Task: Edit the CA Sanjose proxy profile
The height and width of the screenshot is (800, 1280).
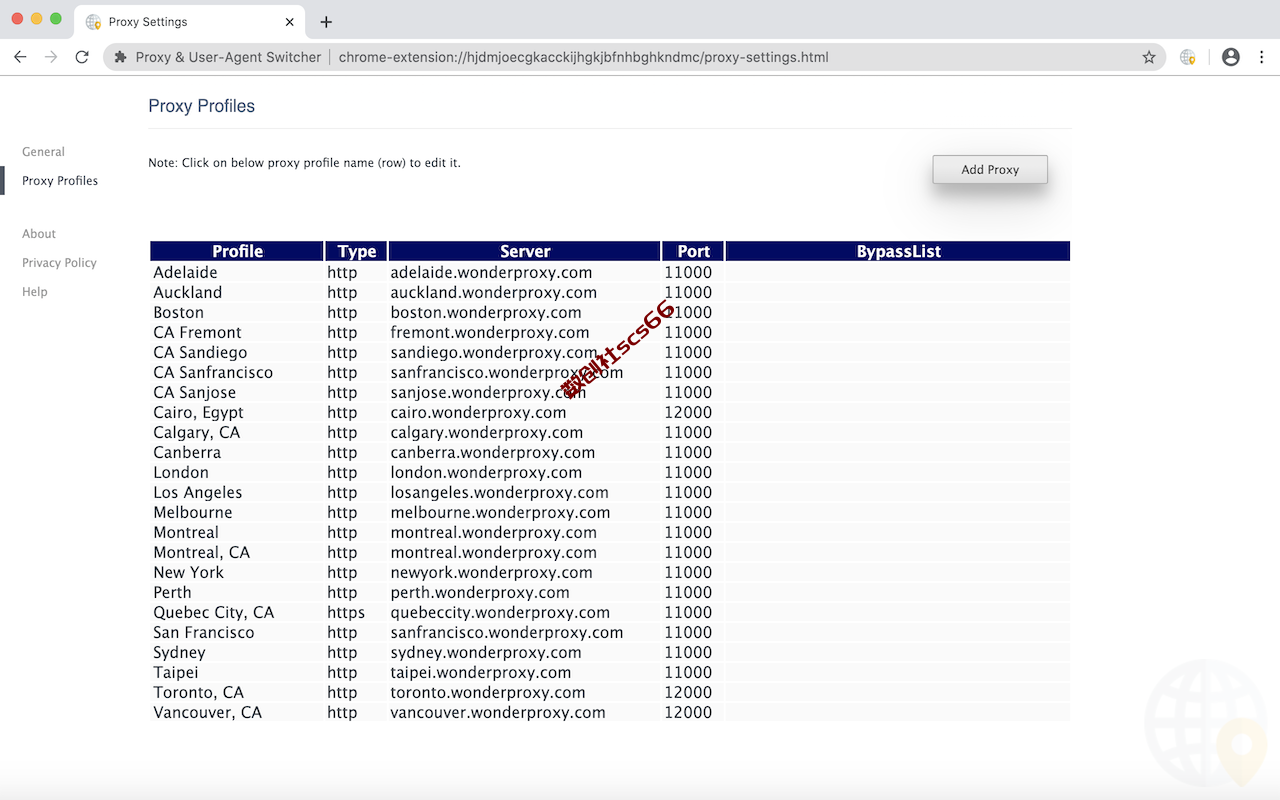Action: coord(610,392)
